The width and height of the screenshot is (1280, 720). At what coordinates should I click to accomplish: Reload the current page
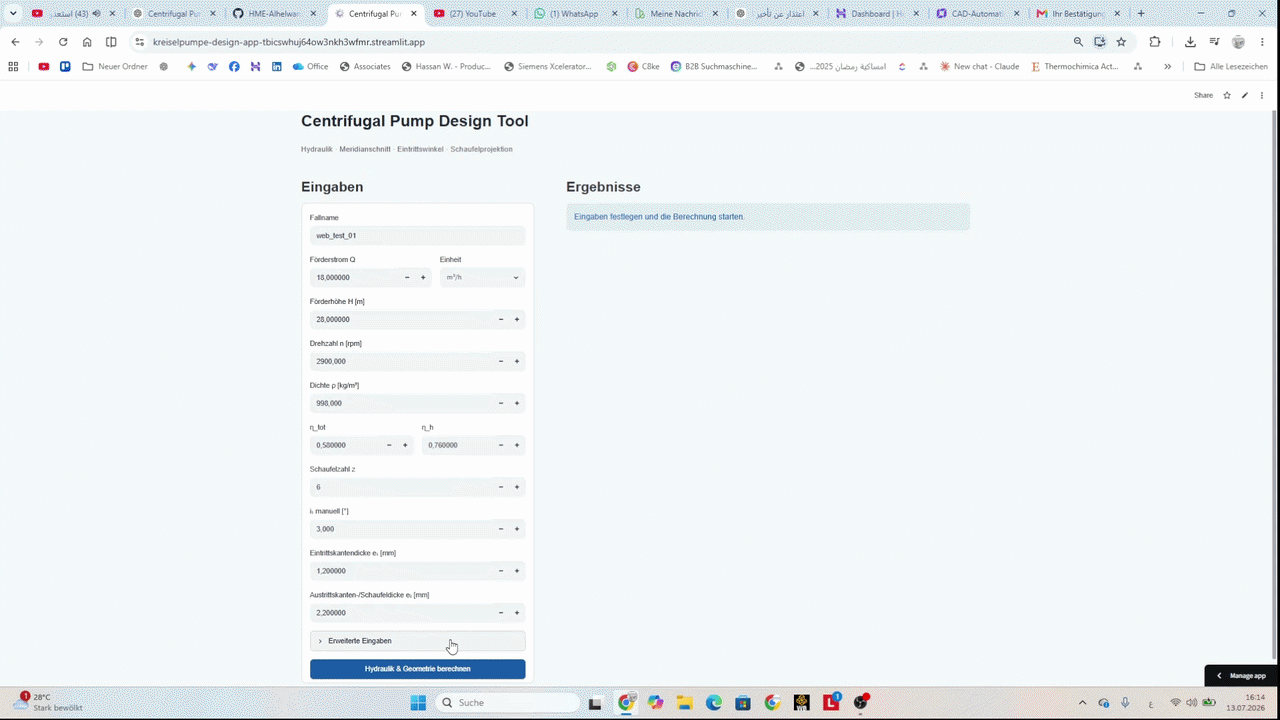pyautogui.click(x=63, y=42)
